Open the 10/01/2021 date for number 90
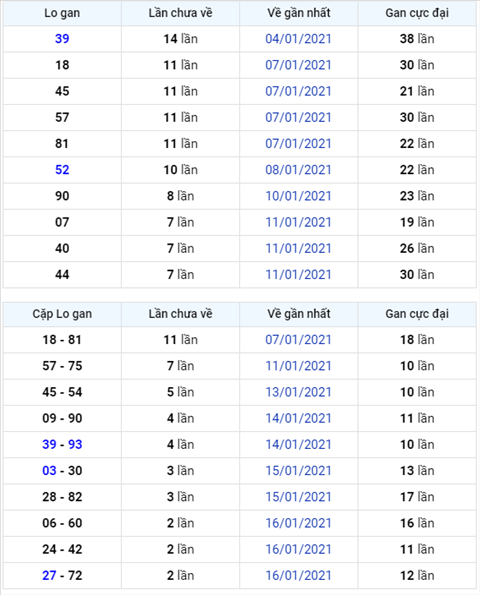 tap(298, 196)
